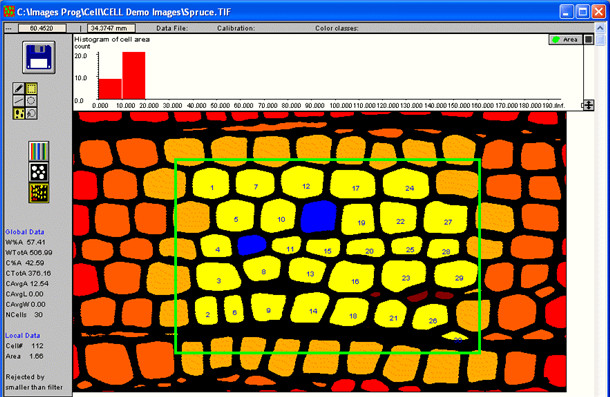Toggle the yellow classified cells view
Screen dimensions: 610x397
pyautogui.click(x=39, y=193)
